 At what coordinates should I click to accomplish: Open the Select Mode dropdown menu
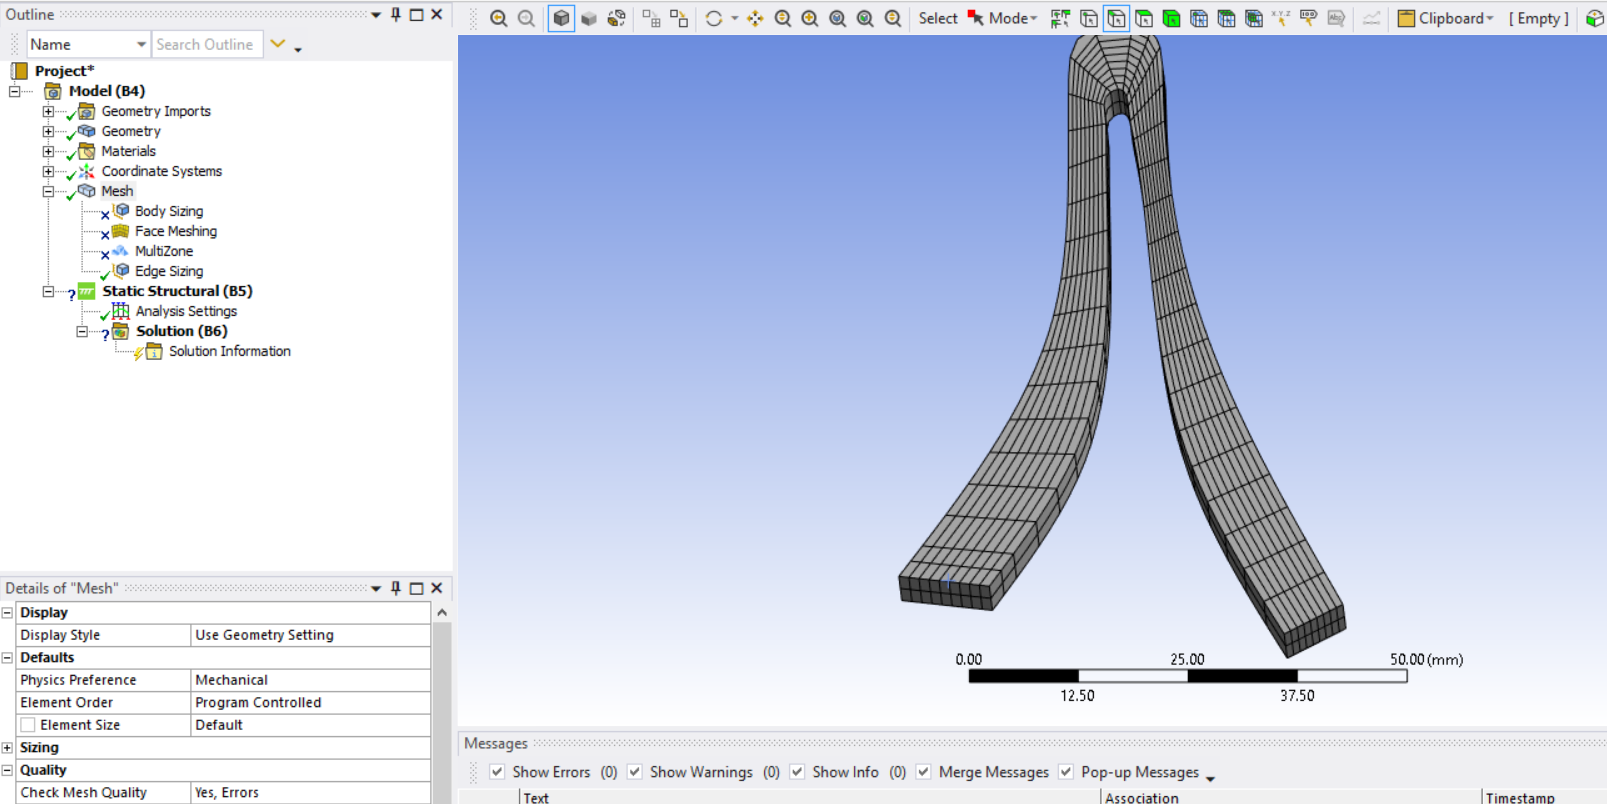1012,18
